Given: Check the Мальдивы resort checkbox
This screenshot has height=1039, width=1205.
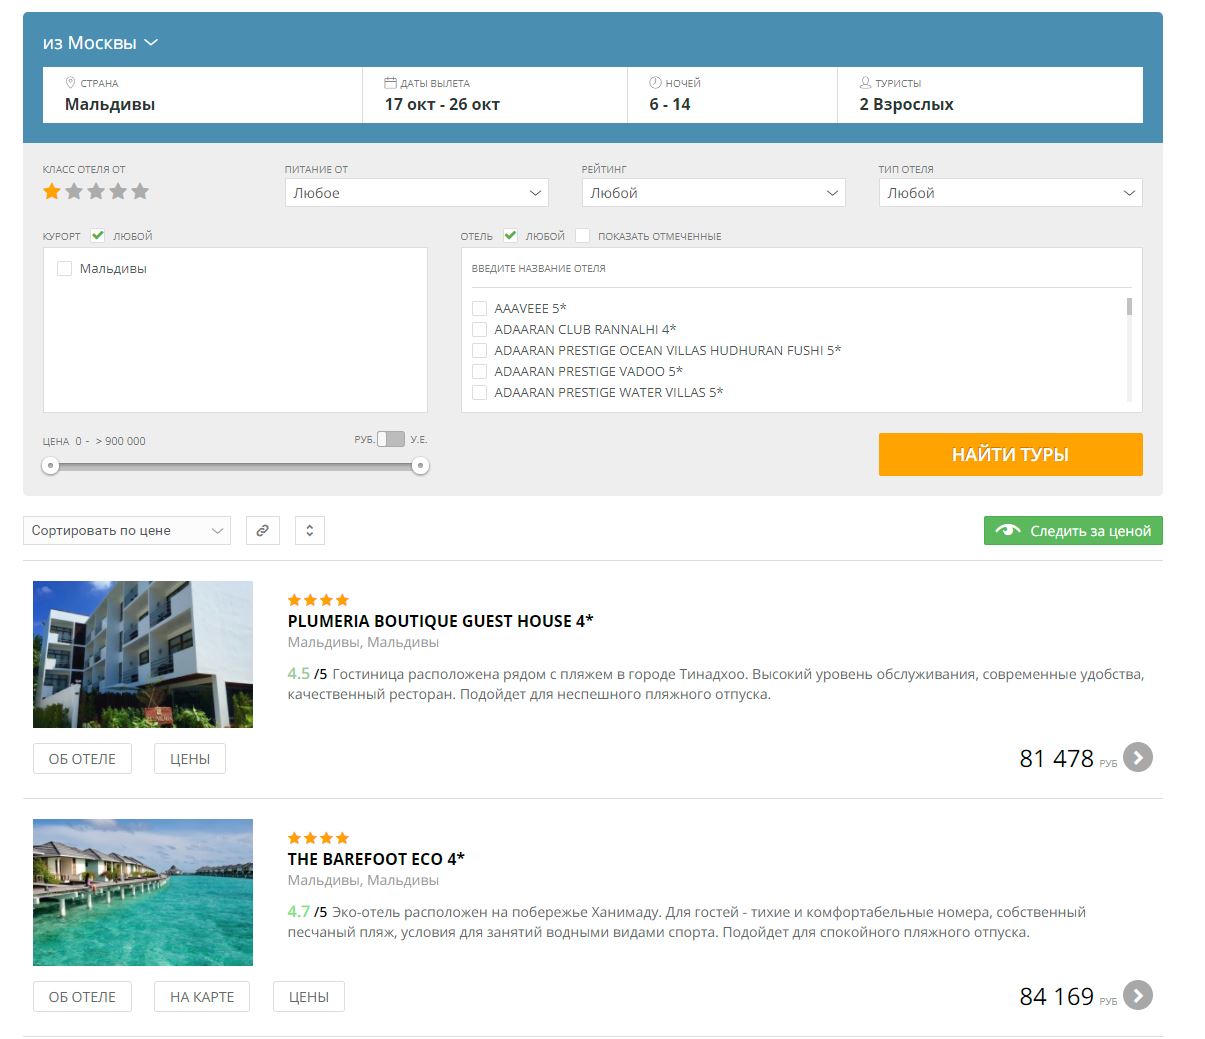Looking at the screenshot, I should click(x=65, y=269).
